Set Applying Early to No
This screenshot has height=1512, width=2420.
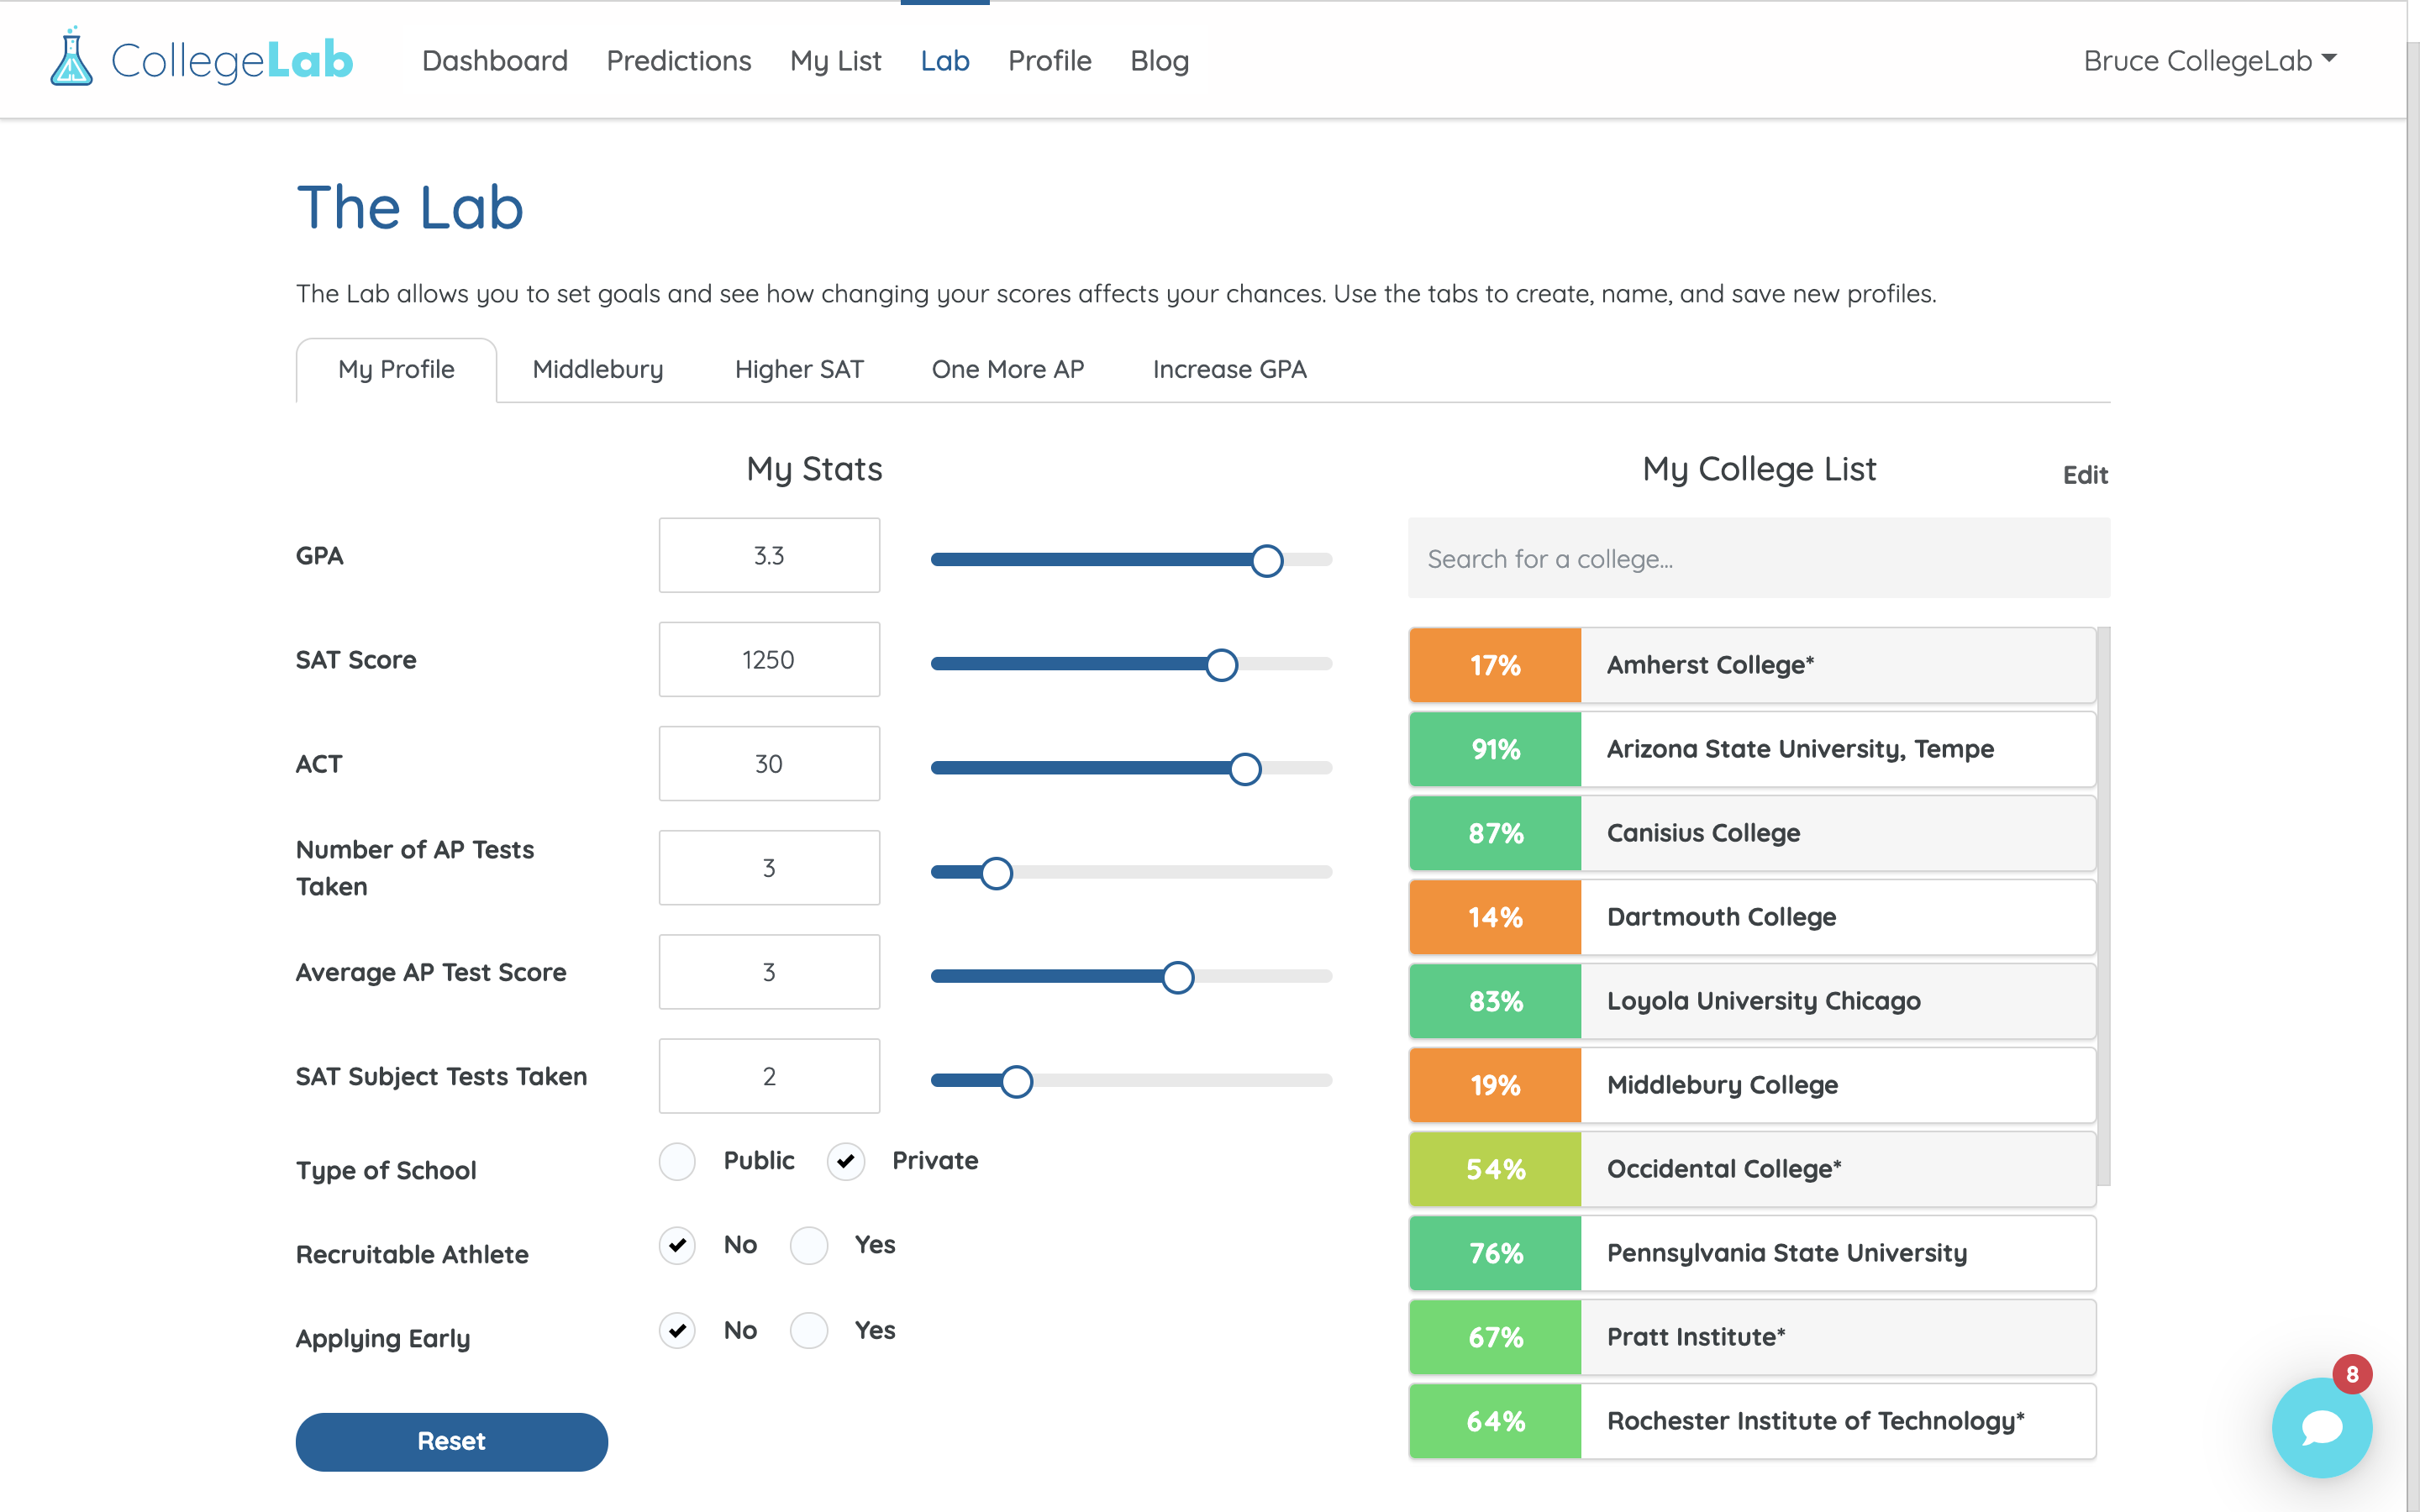tap(677, 1330)
